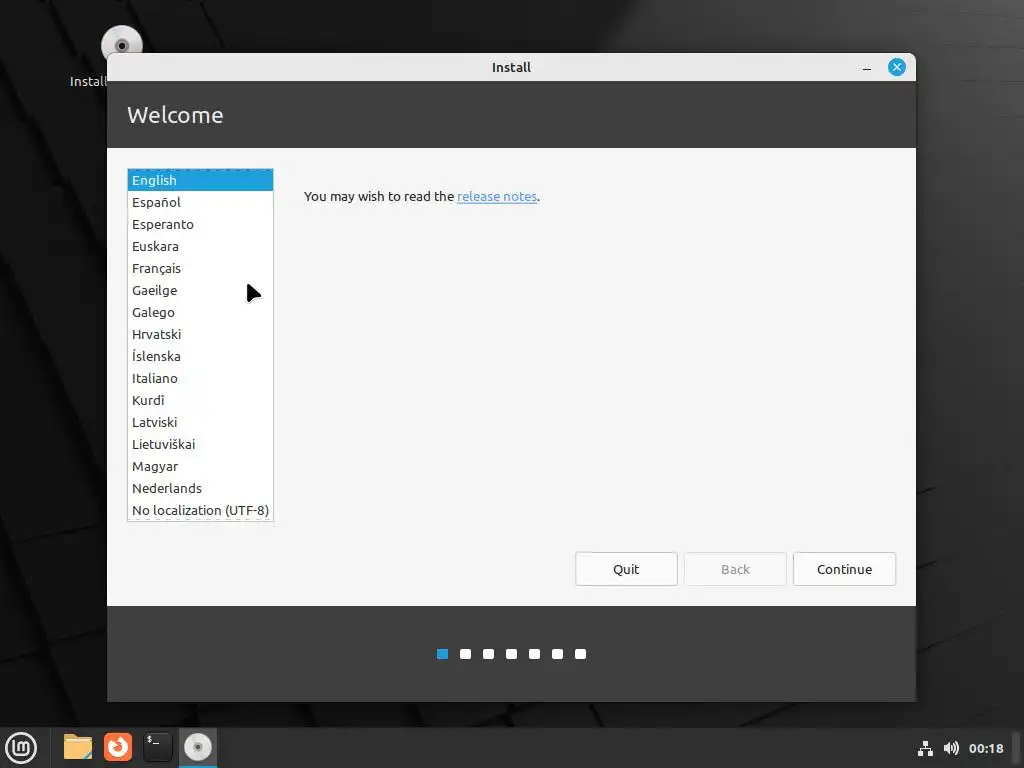Select Magyar in the language list
The image size is (1024, 768).
pyautogui.click(x=200, y=466)
